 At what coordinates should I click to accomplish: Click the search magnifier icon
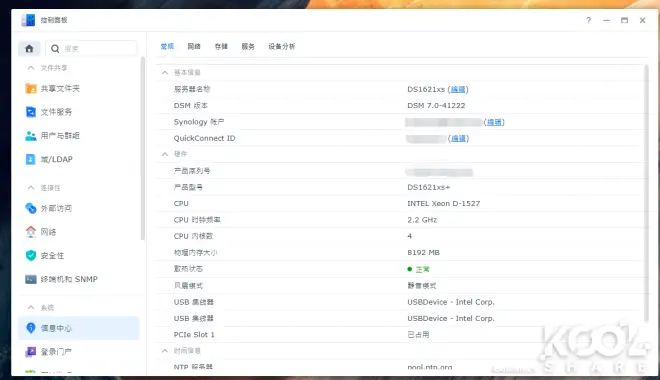point(55,49)
